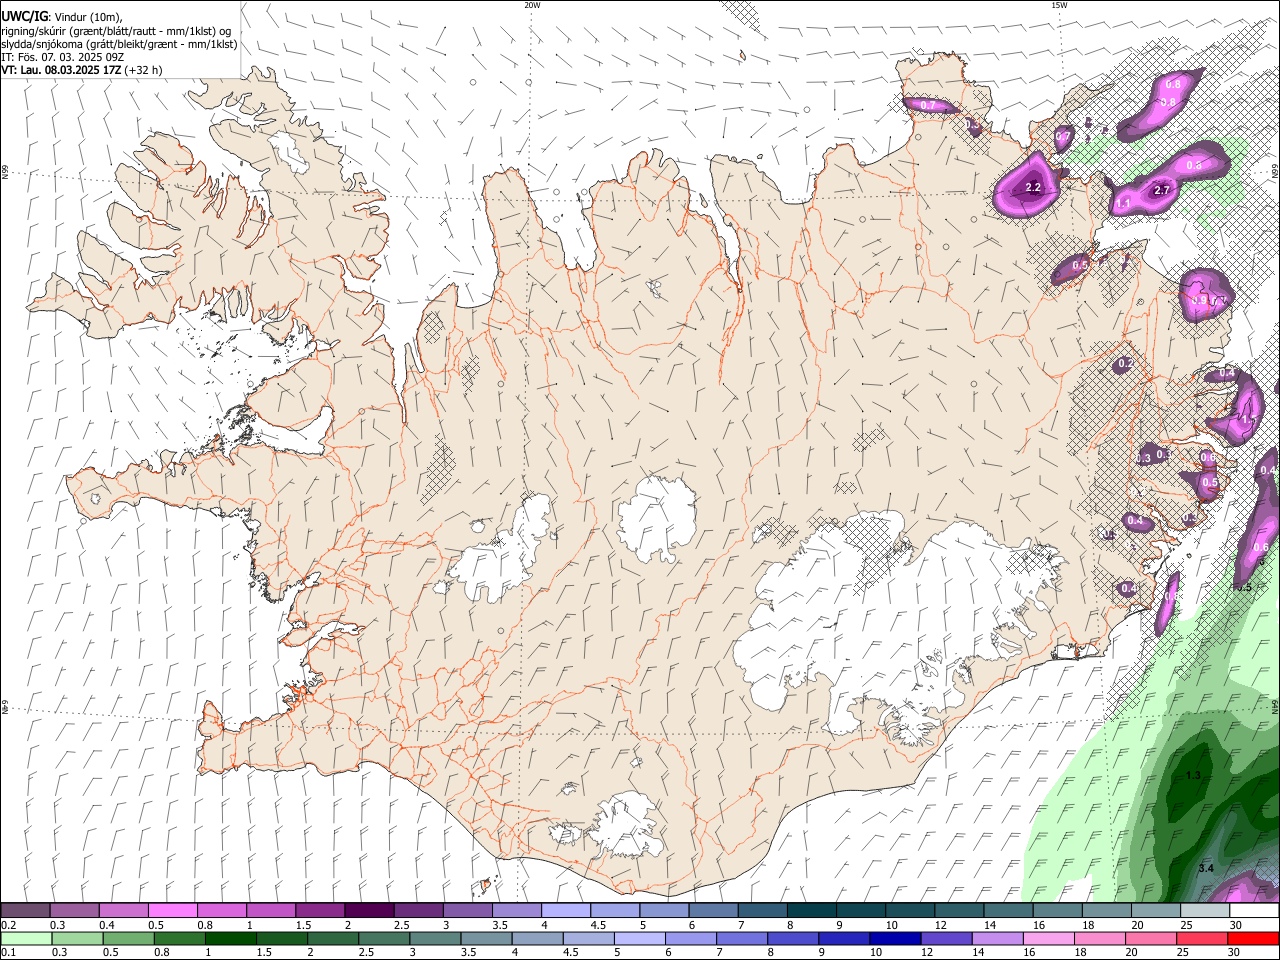Viewport: 1280px width, 960px height.
Task: Click the pale mint green 0.1–0.3 legend swatch
Action: click(x=28, y=938)
